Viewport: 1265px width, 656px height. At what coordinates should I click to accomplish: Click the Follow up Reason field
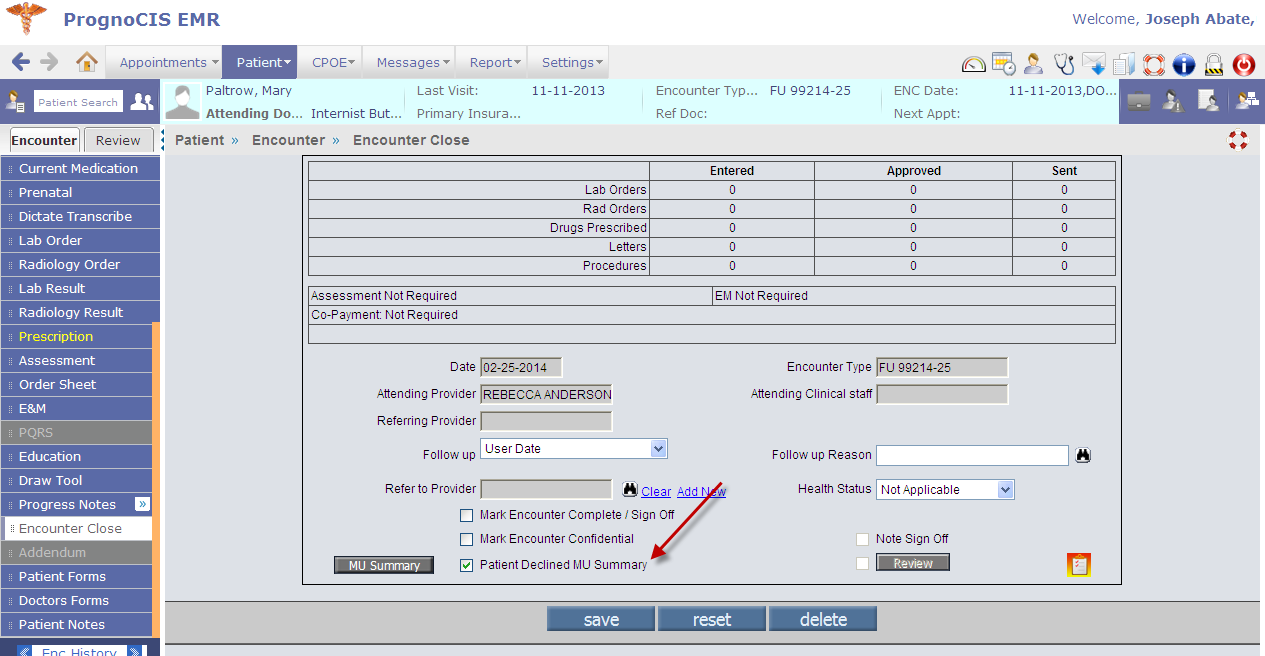pyautogui.click(x=973, y=455)
